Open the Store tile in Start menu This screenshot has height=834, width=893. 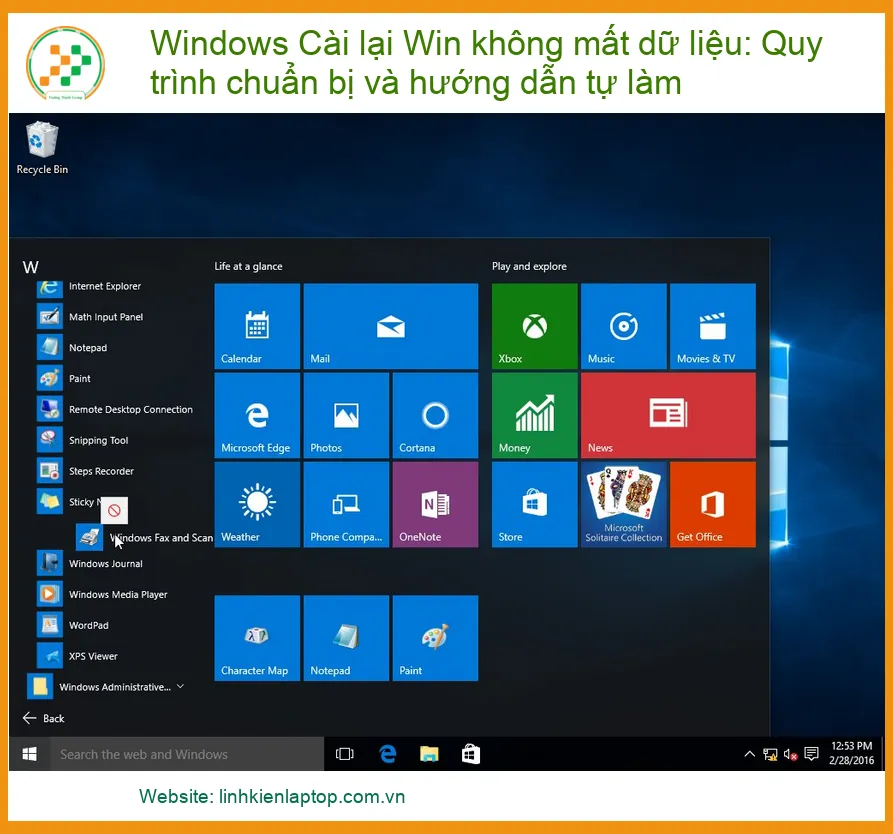click(534, 504)
